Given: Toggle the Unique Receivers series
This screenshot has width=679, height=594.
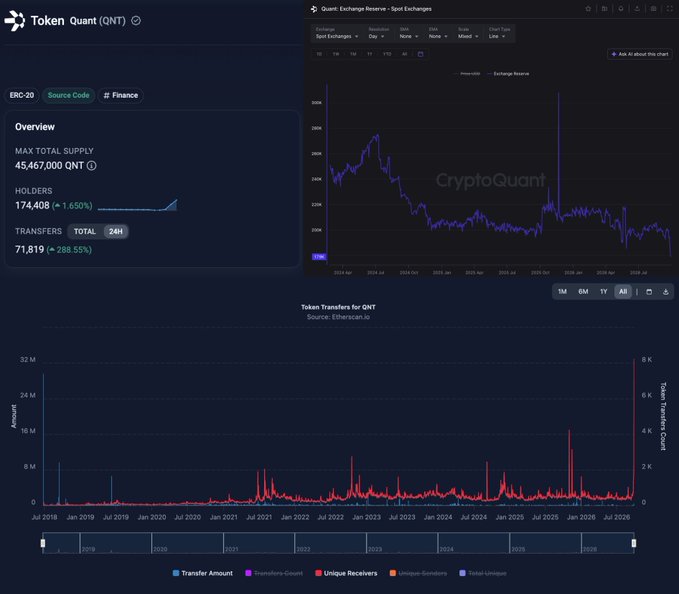Looking at the screenshot, I should 346,573.
